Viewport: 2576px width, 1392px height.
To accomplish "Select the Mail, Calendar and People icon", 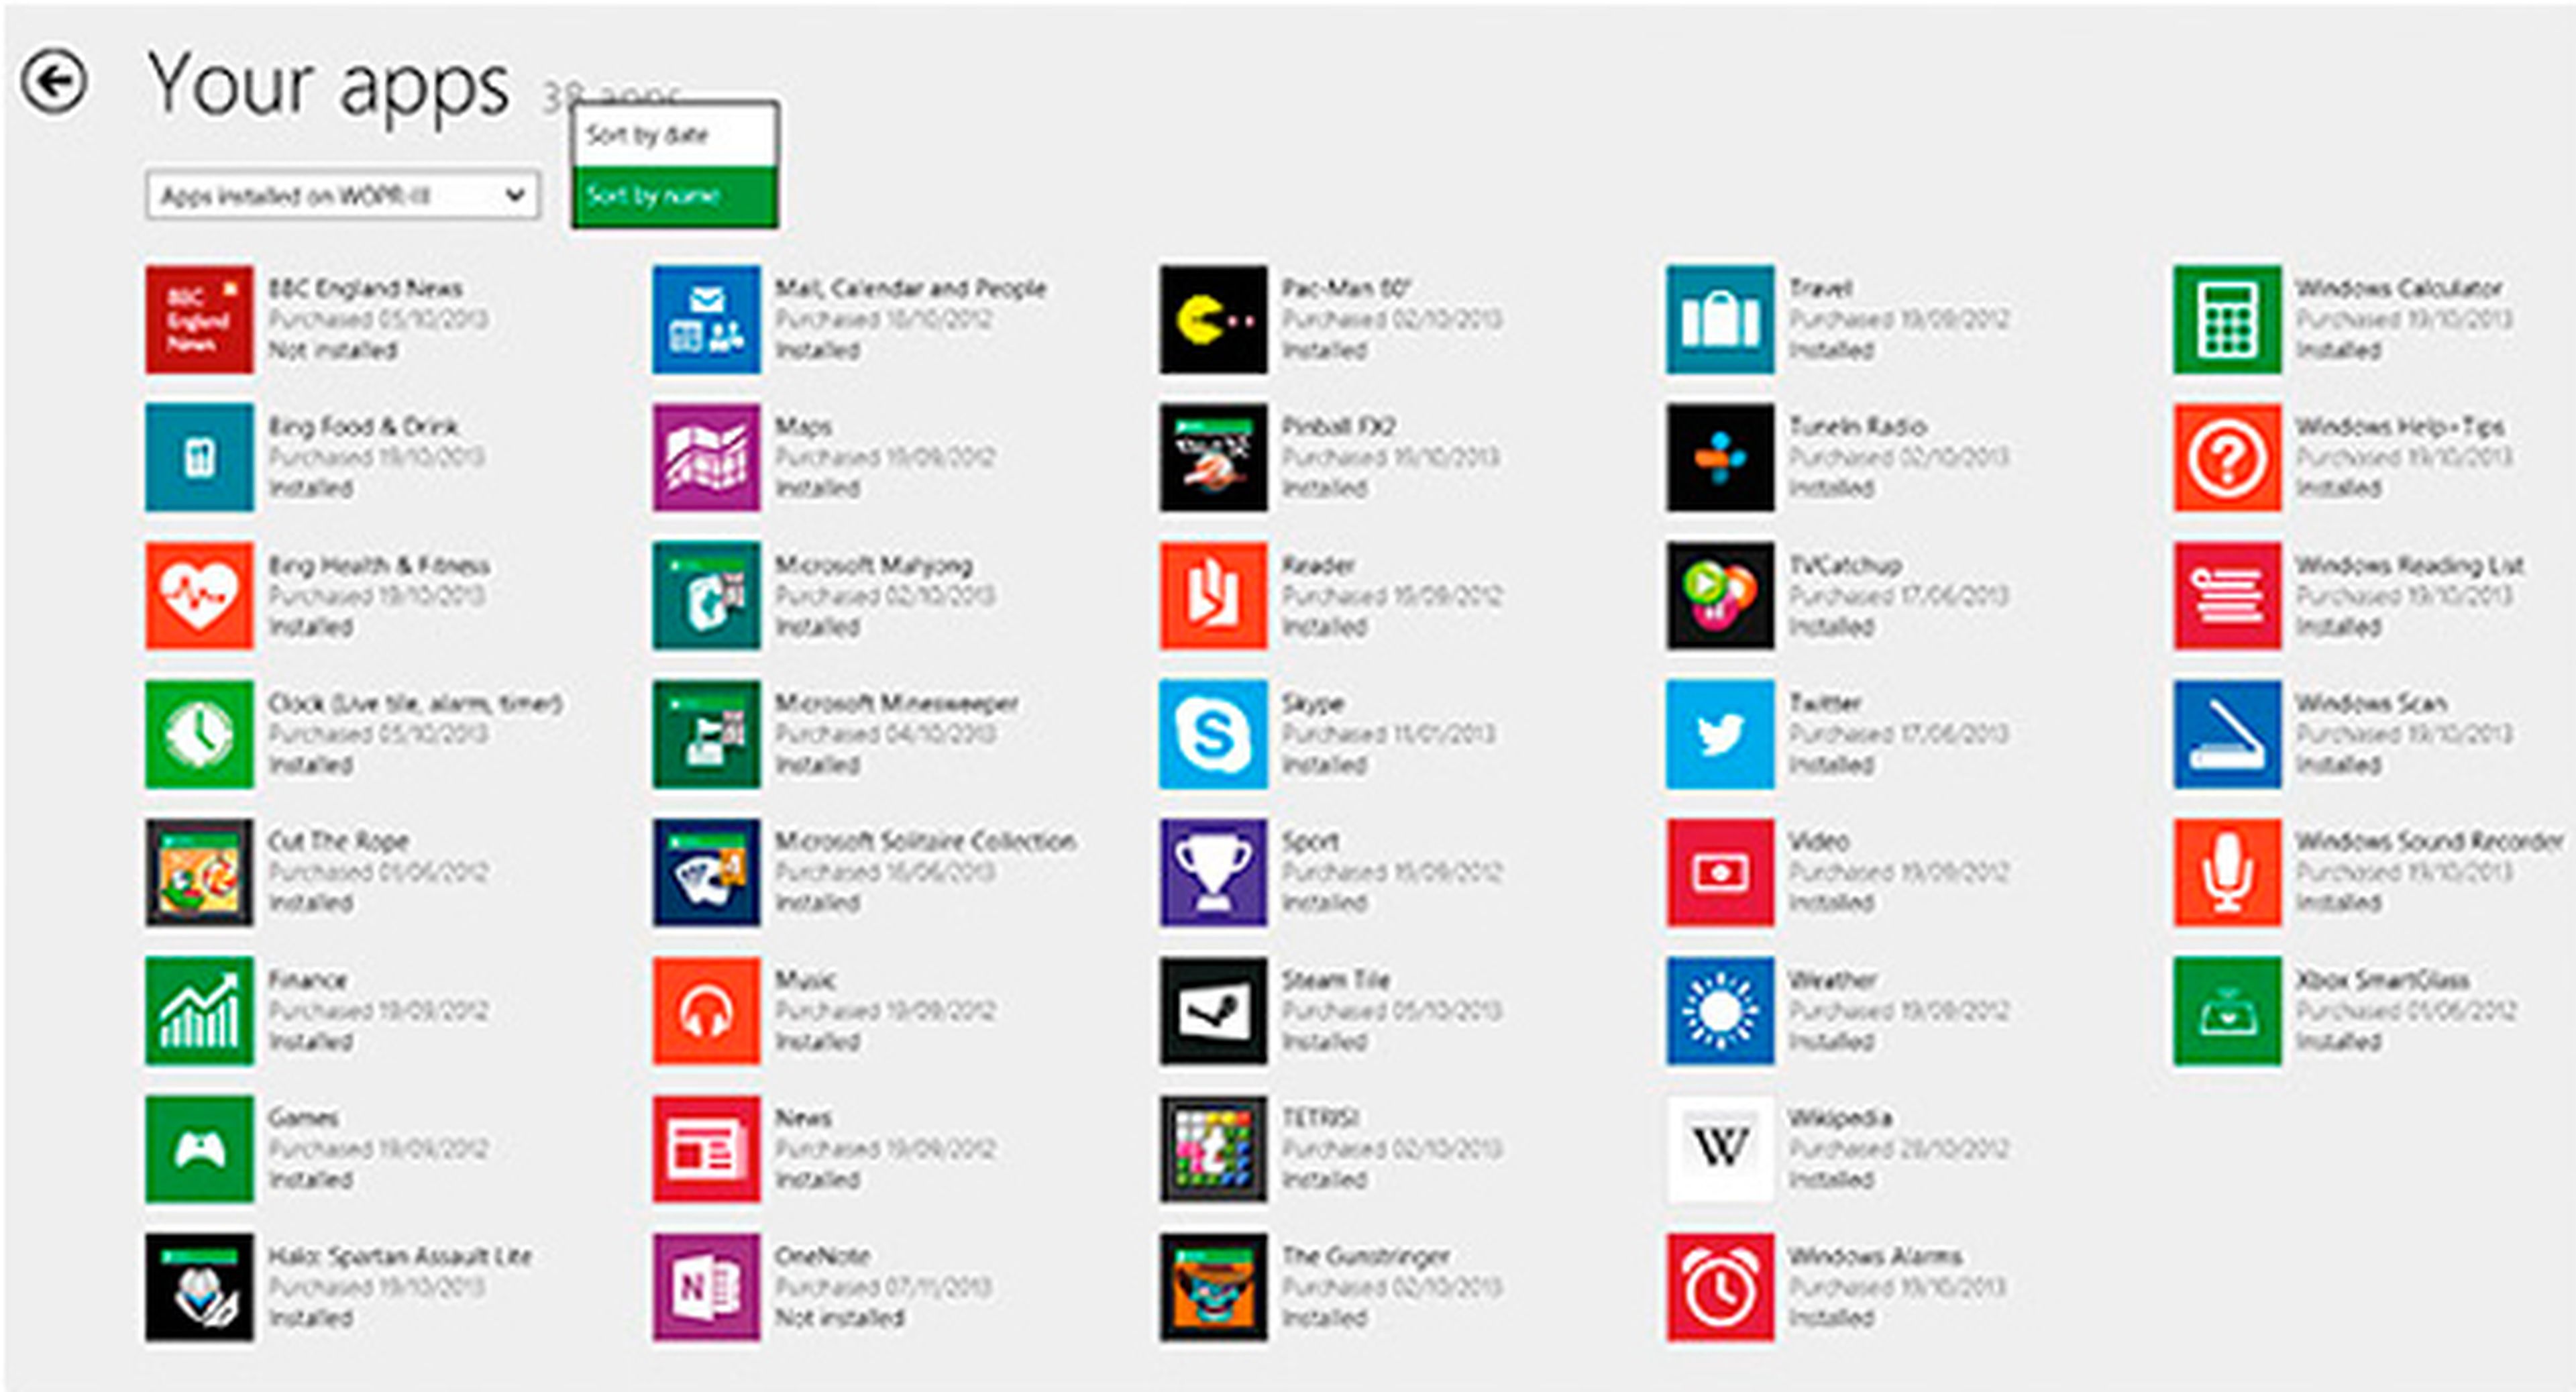I will 706,320.
